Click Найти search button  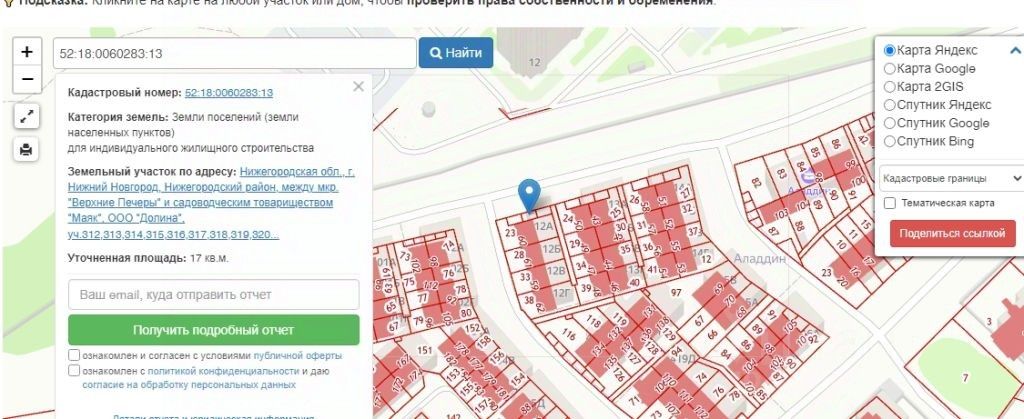pyautogui.click(x=456, y=53)
